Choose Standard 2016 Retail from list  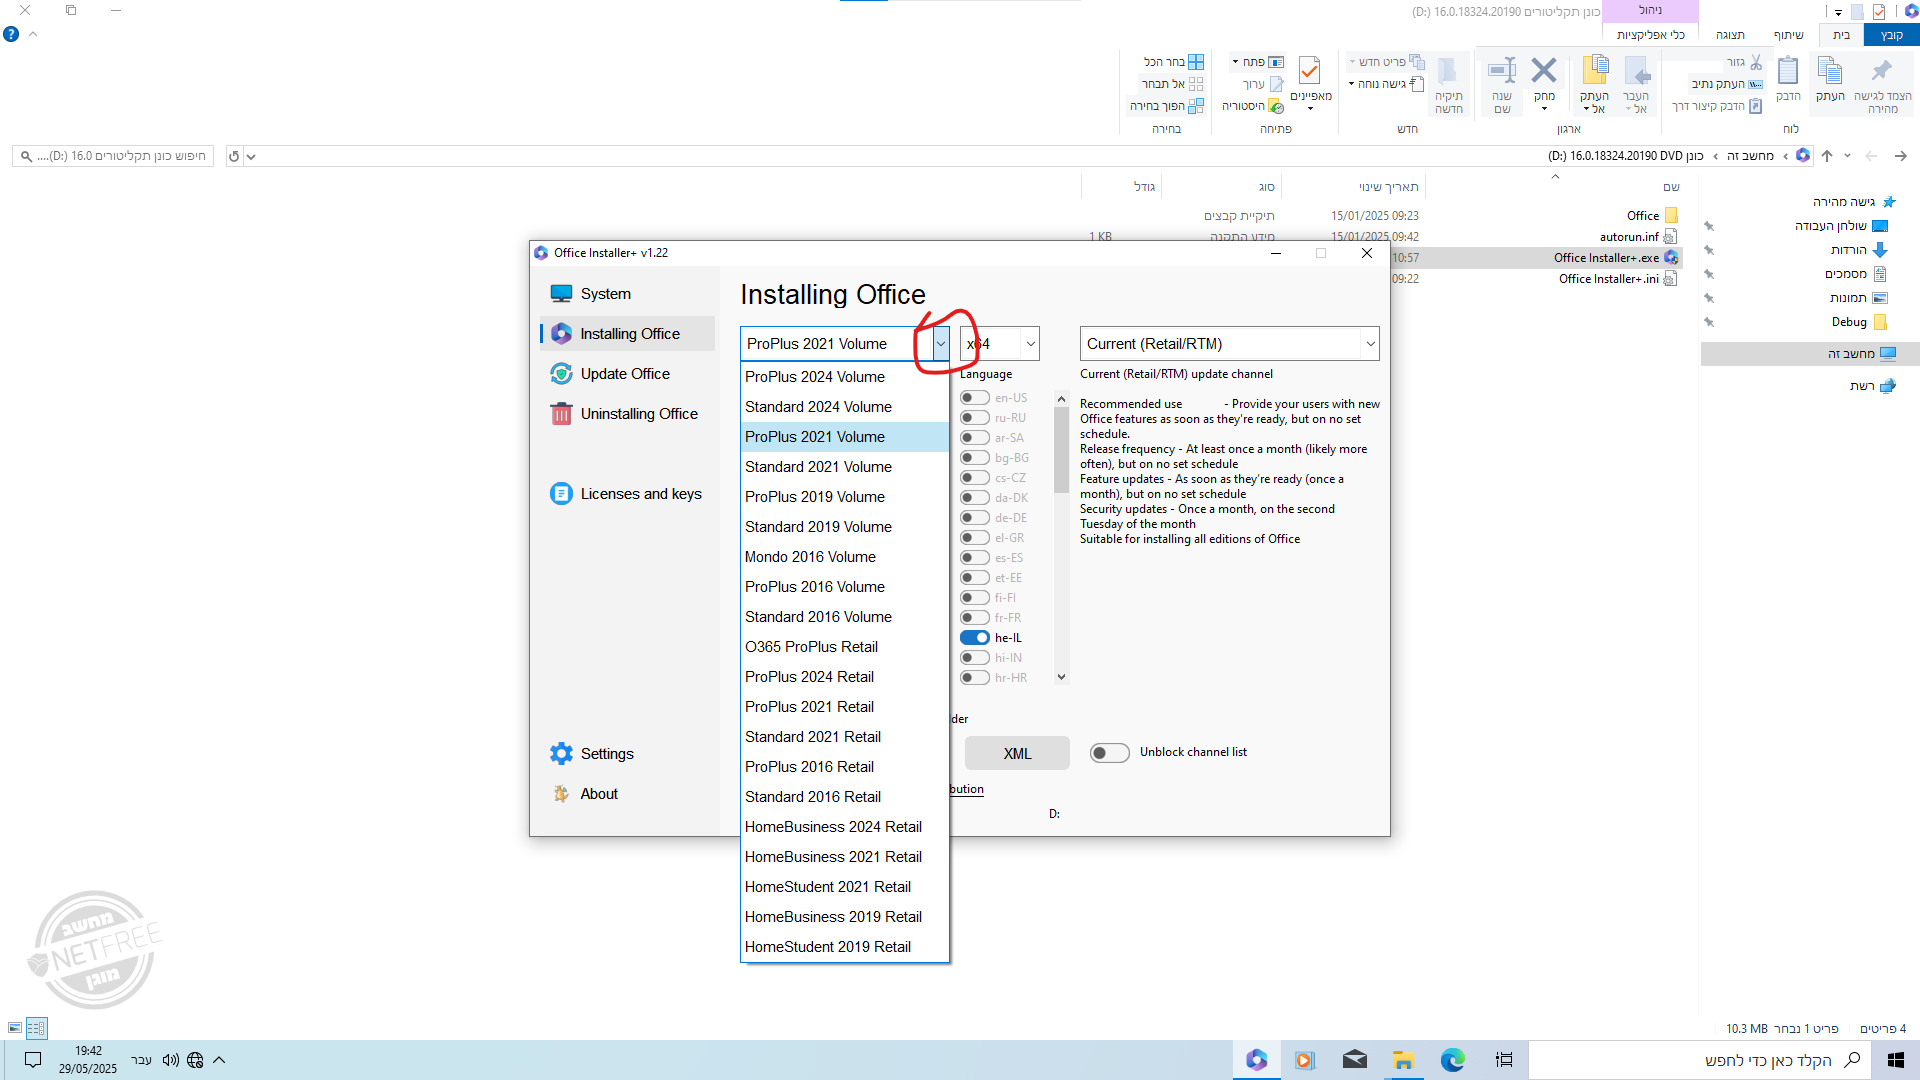pos(844,797)
